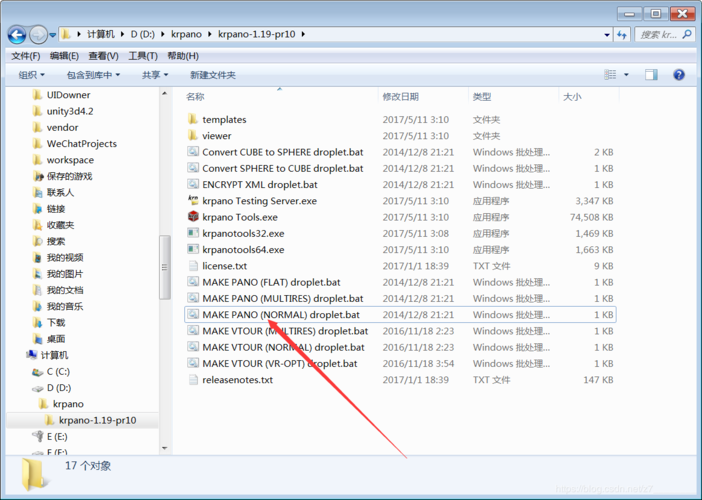
Task: Open the 工具(T) menu
Action: tap(143, 56)
